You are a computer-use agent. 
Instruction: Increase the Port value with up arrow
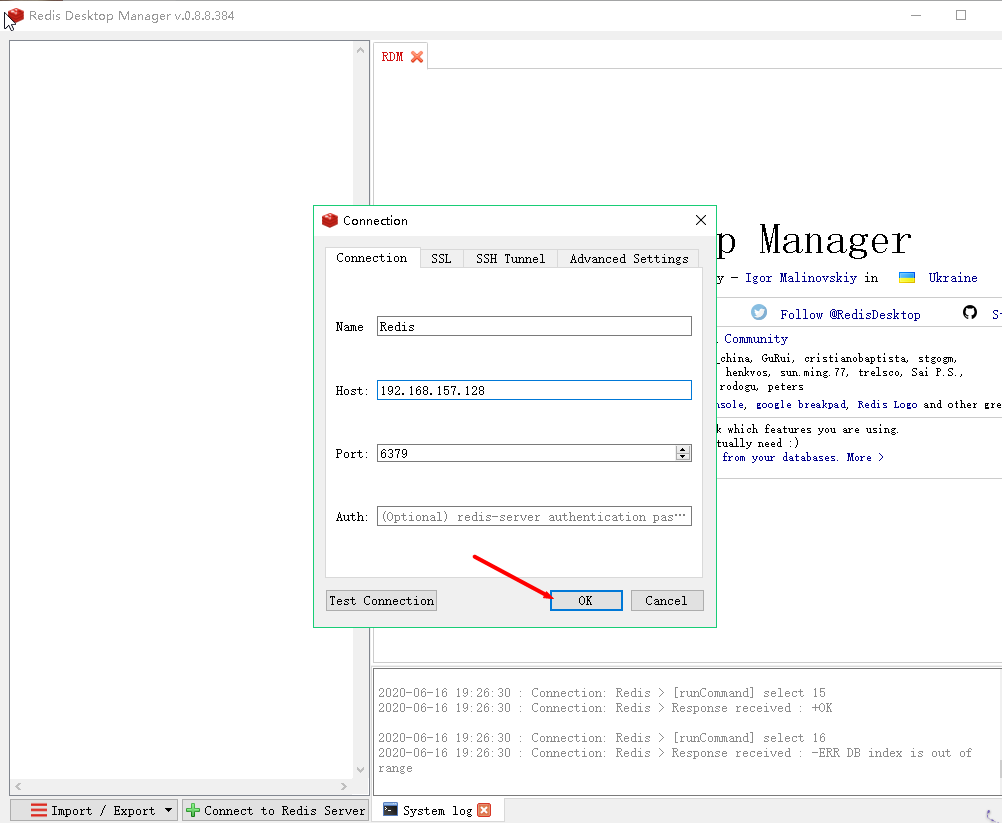point(682,449)
